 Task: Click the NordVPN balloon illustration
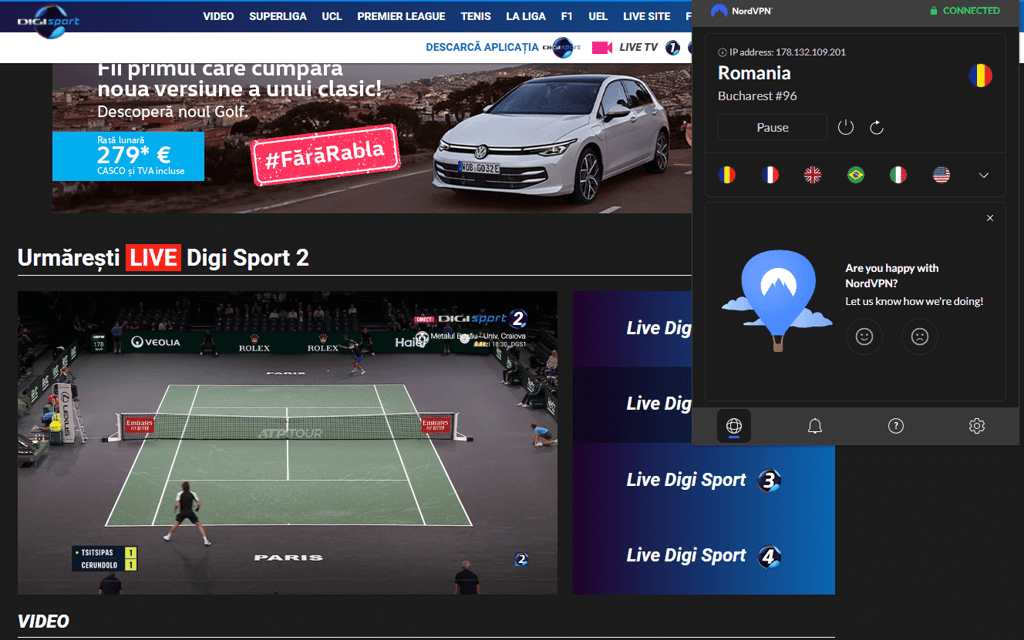pyautogui.click(x=777, y=300)
